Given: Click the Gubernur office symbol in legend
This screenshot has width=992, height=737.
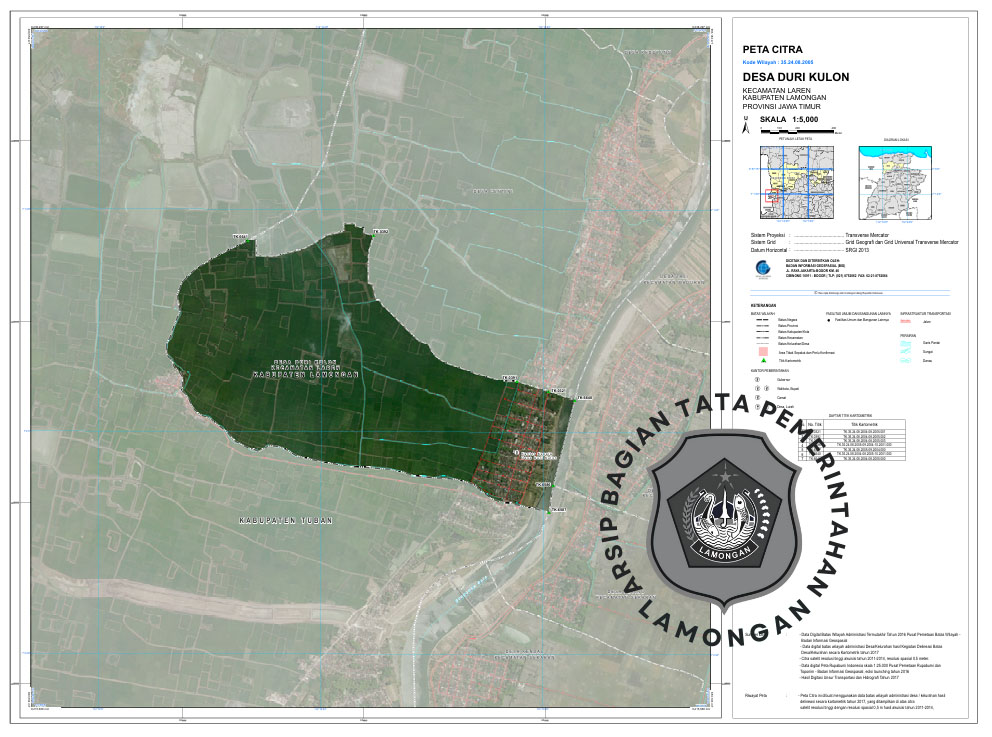Looking at the screenshot, I should (758, 380).
